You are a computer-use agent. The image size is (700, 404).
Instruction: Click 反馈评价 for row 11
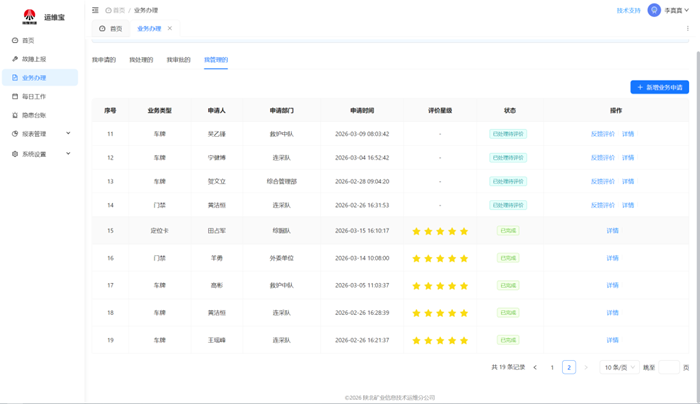pyautogui.click(x=602, y=134)
